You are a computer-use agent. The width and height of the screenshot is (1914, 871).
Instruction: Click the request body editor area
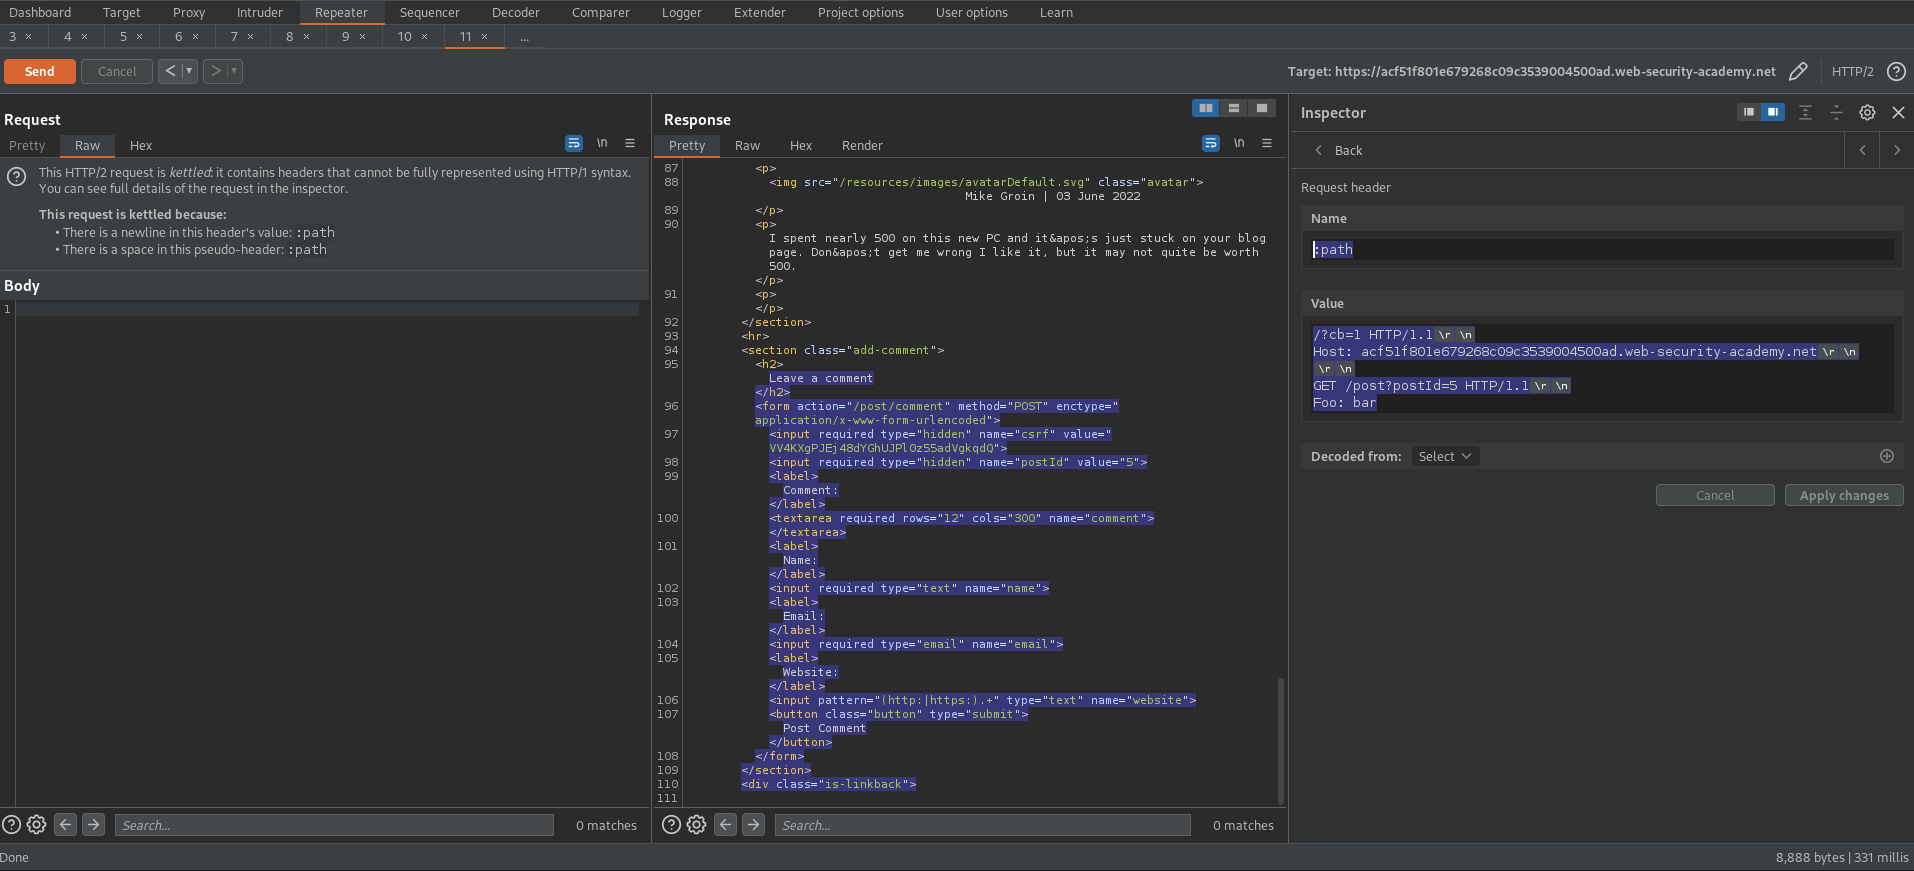326,555
